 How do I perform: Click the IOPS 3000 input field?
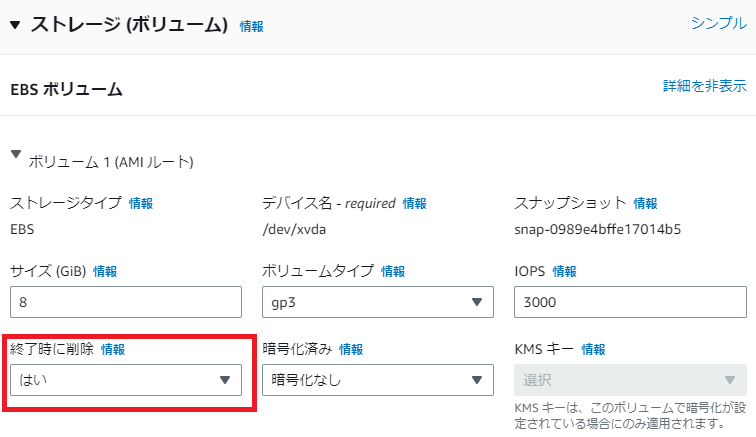[630, 302]
